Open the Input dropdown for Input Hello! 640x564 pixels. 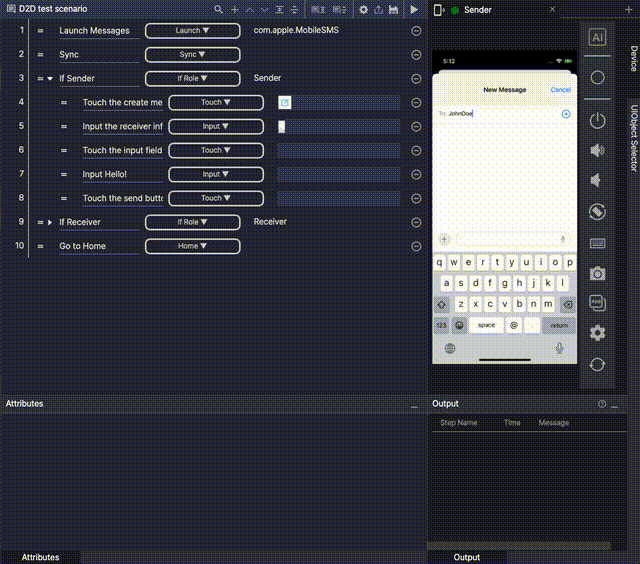tap(216, 174)
